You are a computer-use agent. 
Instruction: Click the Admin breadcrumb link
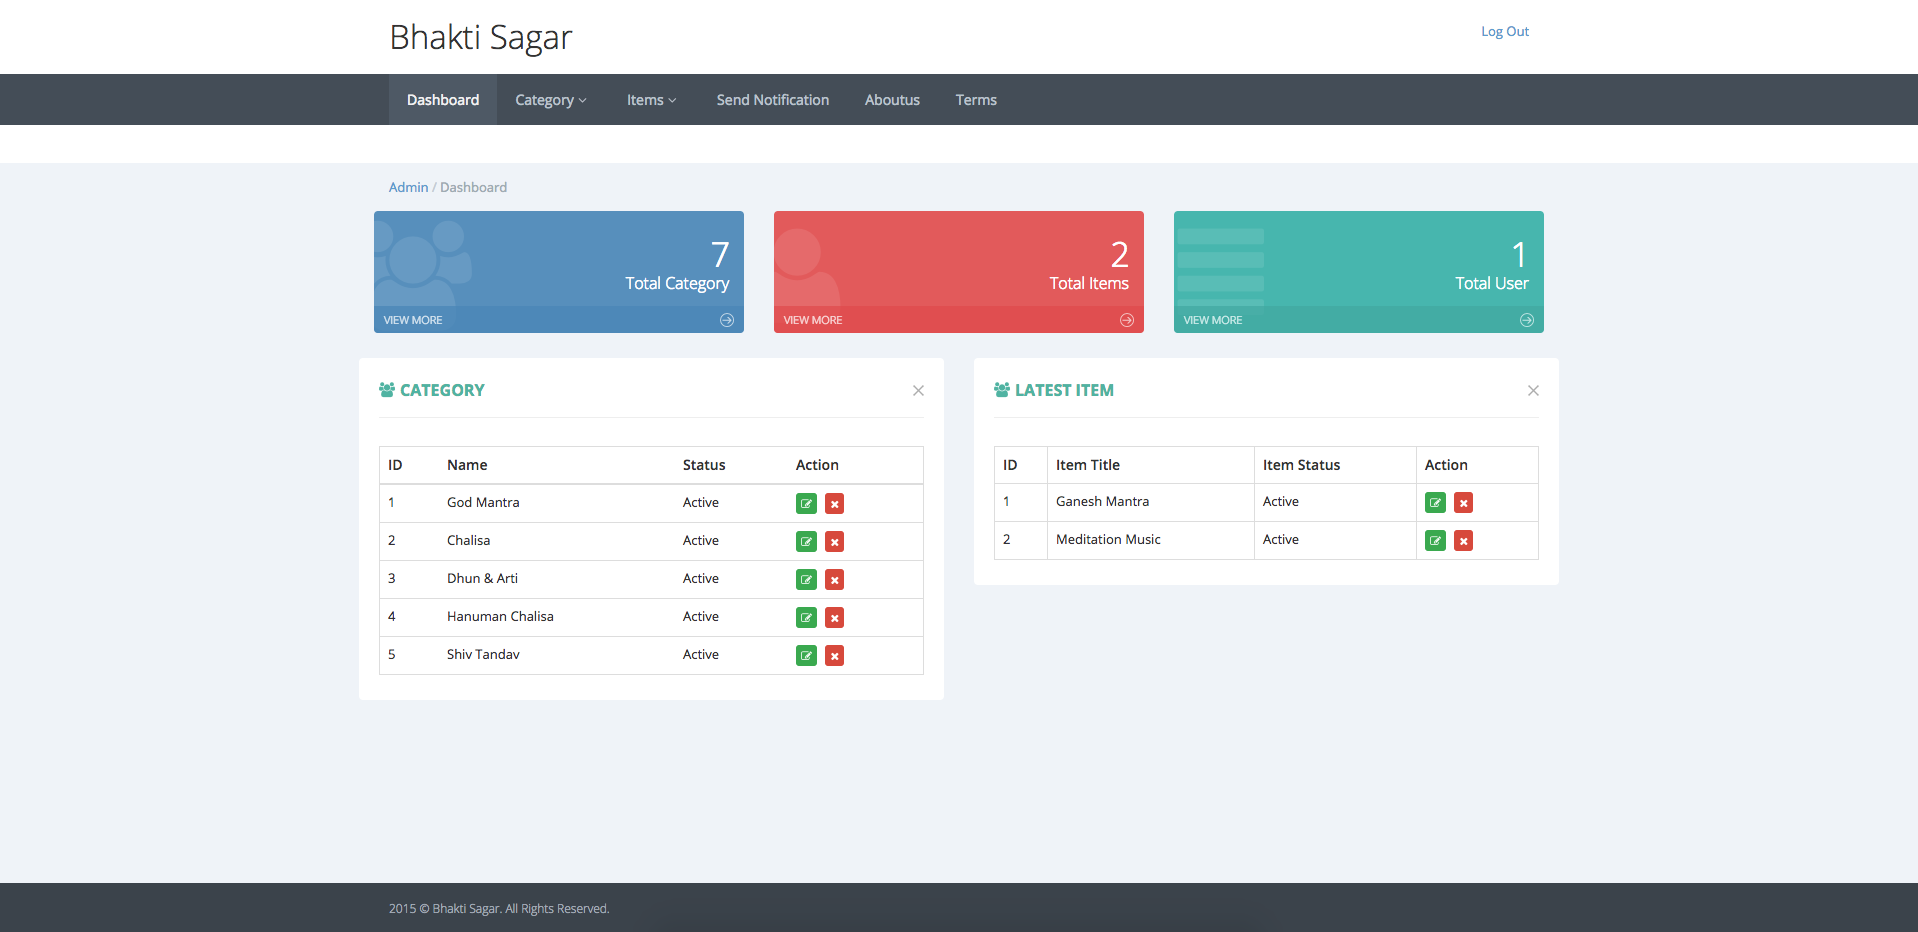click(x=408, y=187)
